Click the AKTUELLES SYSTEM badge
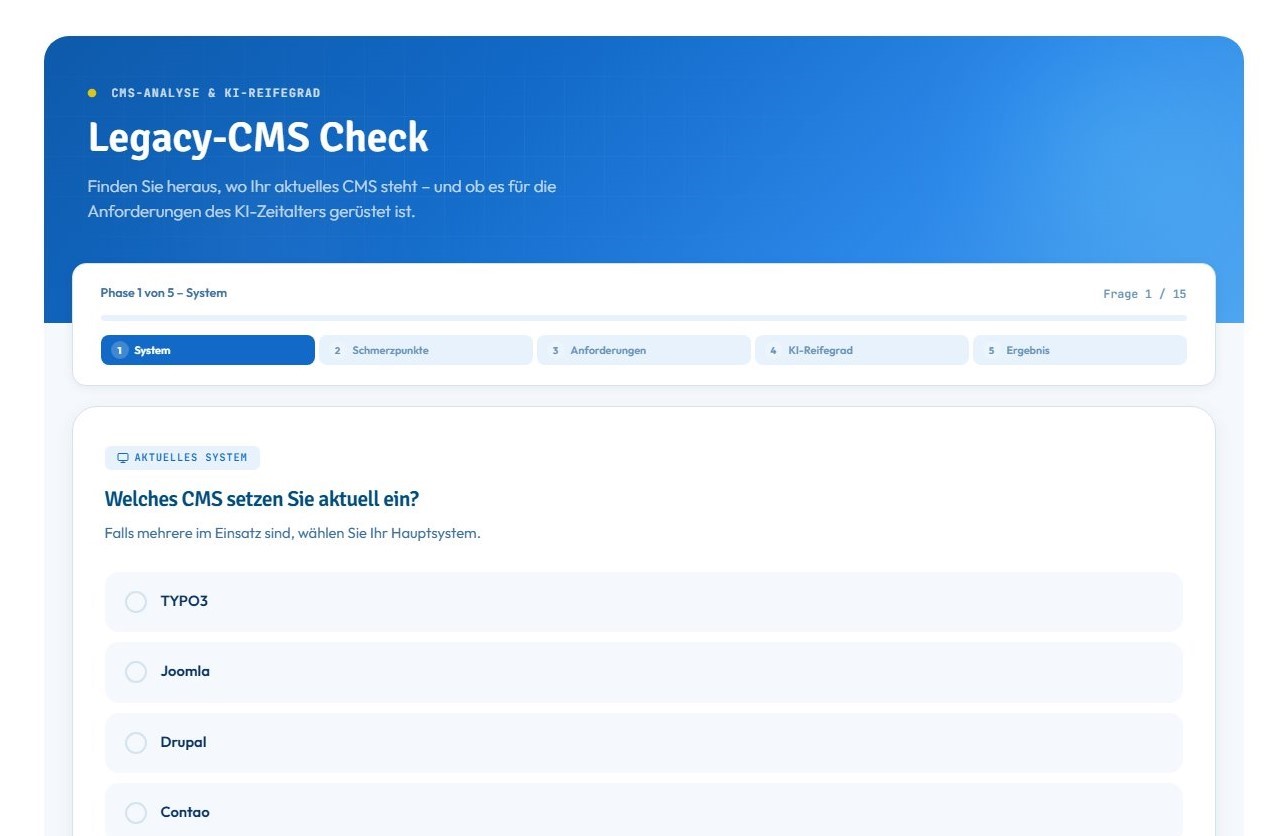The image size is (1285, 836). pyautogui.click(x=182, y=457)
